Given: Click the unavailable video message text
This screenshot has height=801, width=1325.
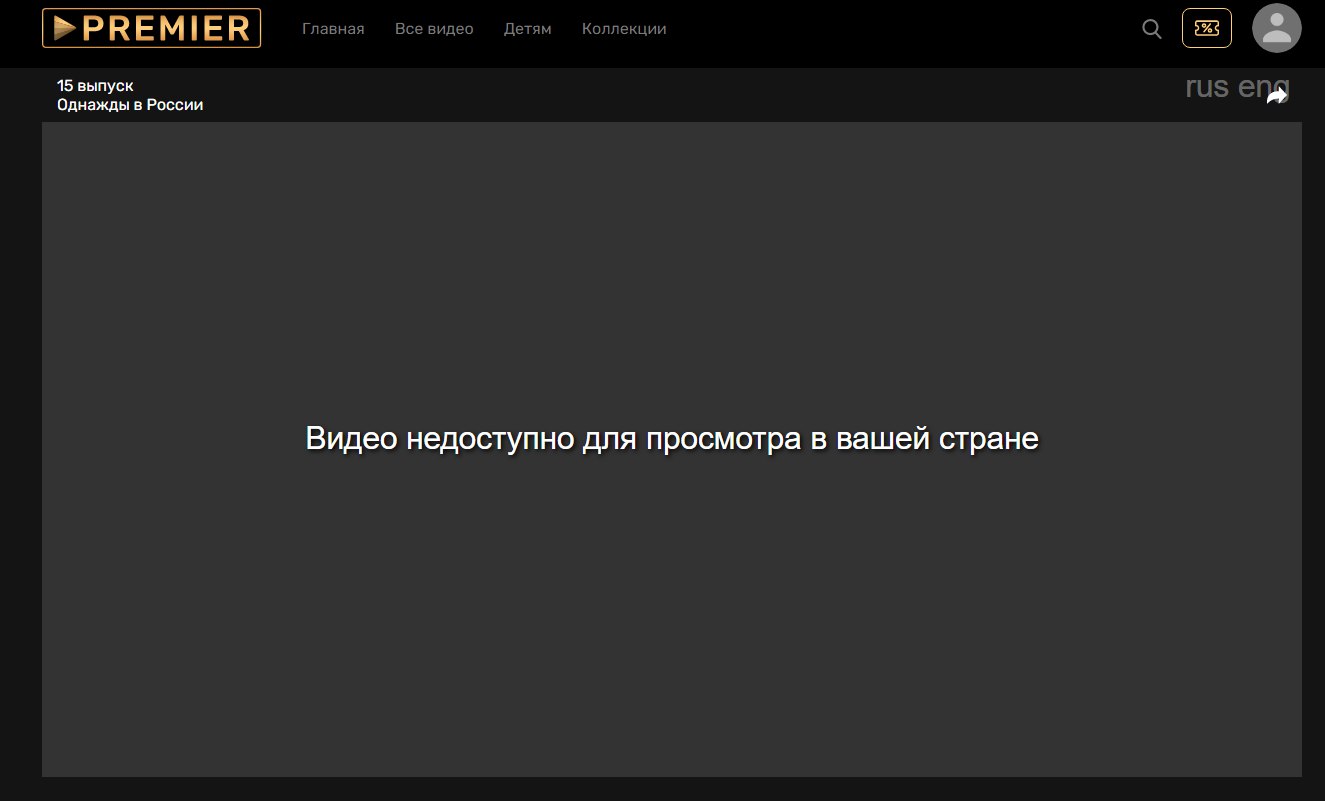Looking at the screenshot, I should click(672, 439).
